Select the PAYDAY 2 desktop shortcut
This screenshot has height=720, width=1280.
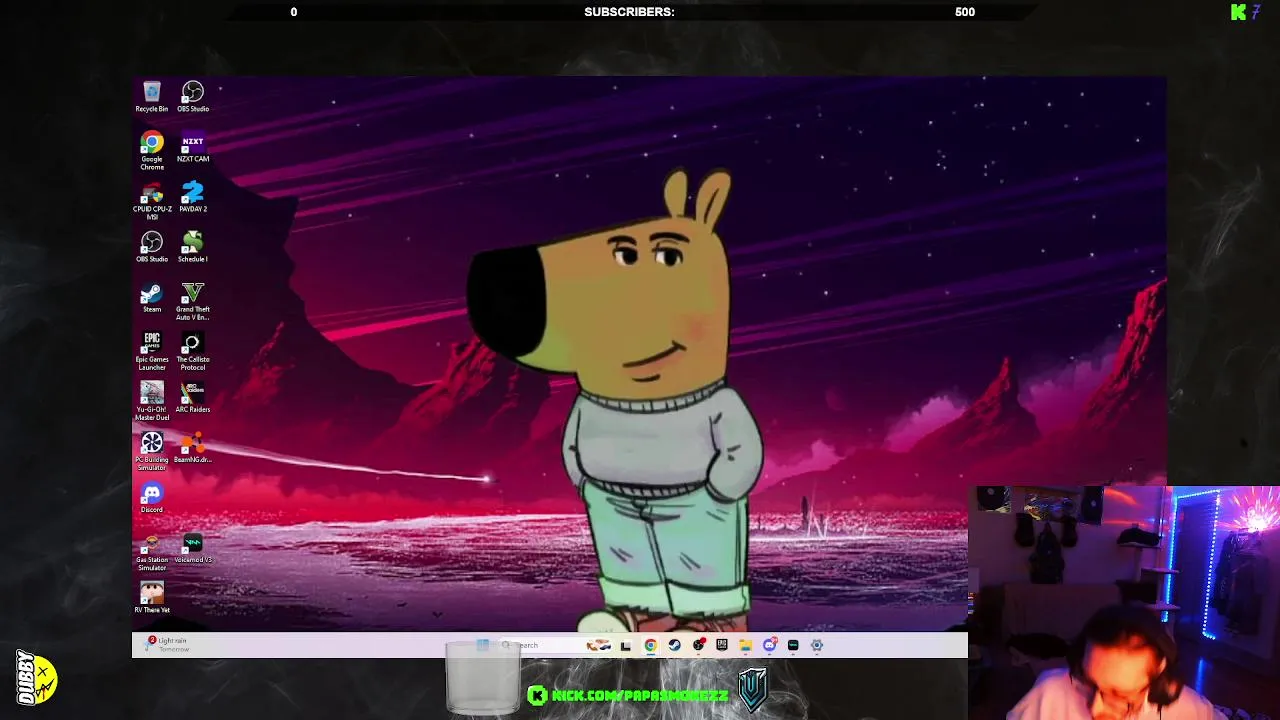[x=193, y=198]
